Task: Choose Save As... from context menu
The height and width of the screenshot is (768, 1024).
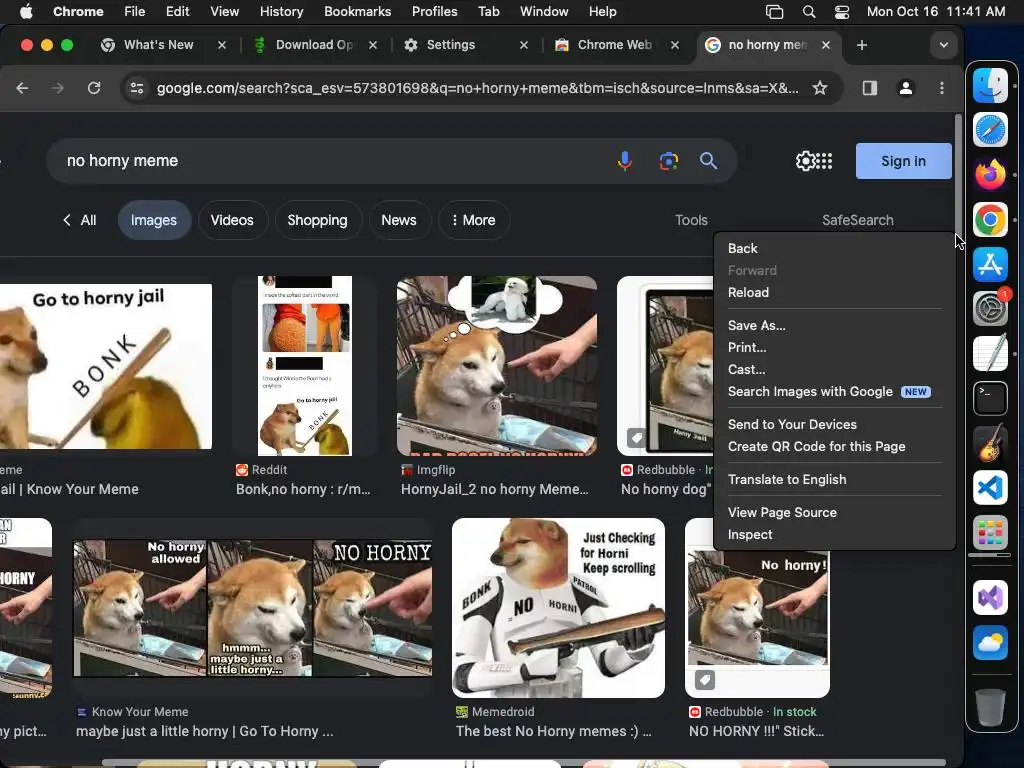Action: pyautogui.click(x=835, y=325)
